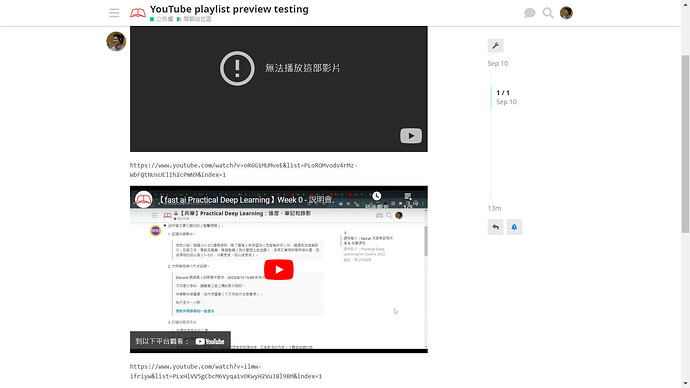Click the post author's avatar
Viewport: 690px width, 388px height.
pyautogui.click(x=116, y=41)
